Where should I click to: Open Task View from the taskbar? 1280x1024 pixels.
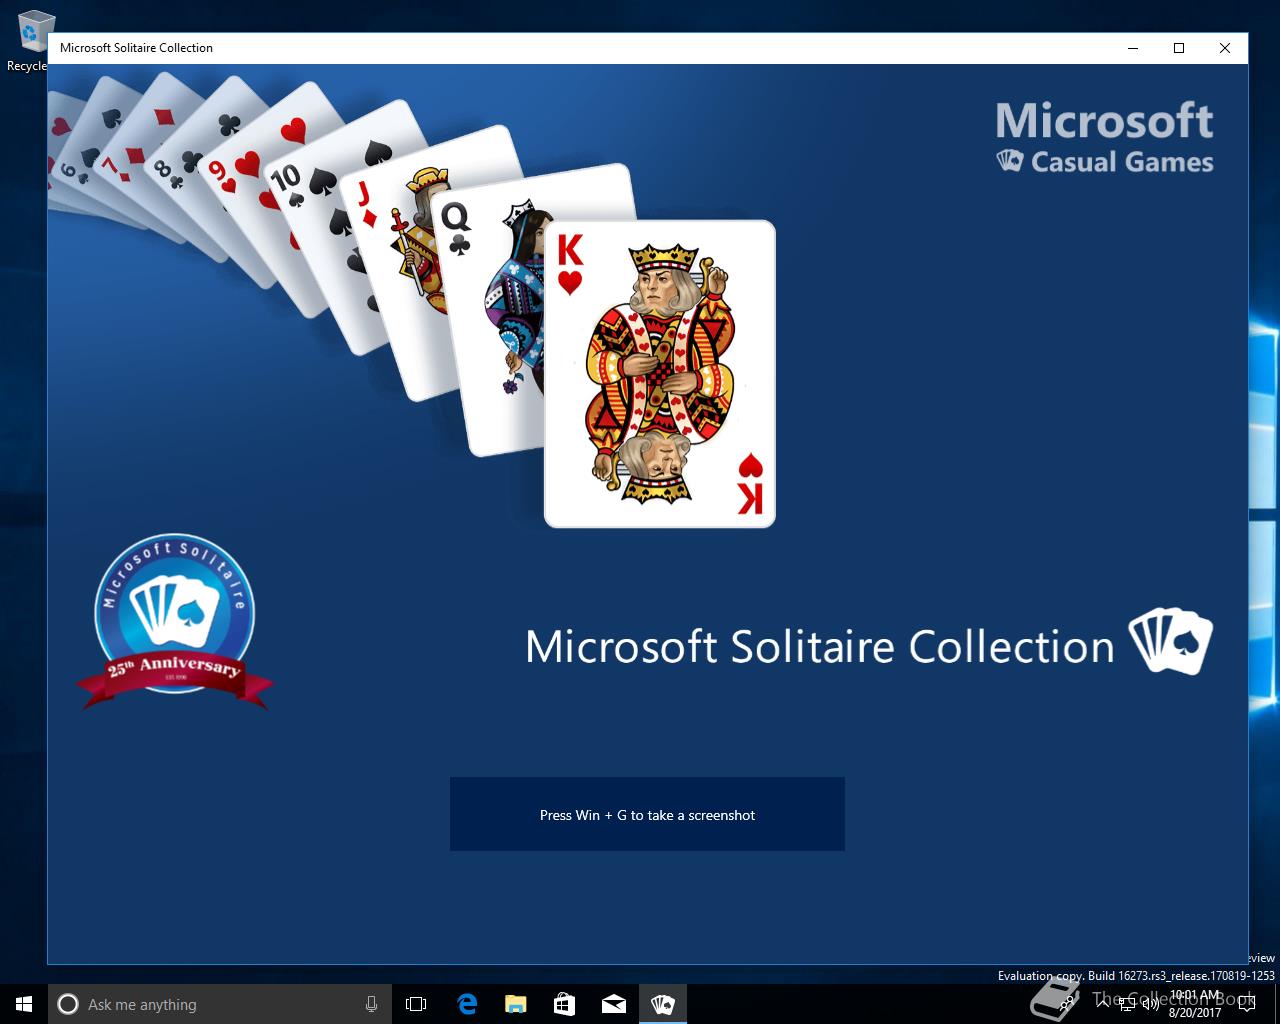[x=416, y=1004]
